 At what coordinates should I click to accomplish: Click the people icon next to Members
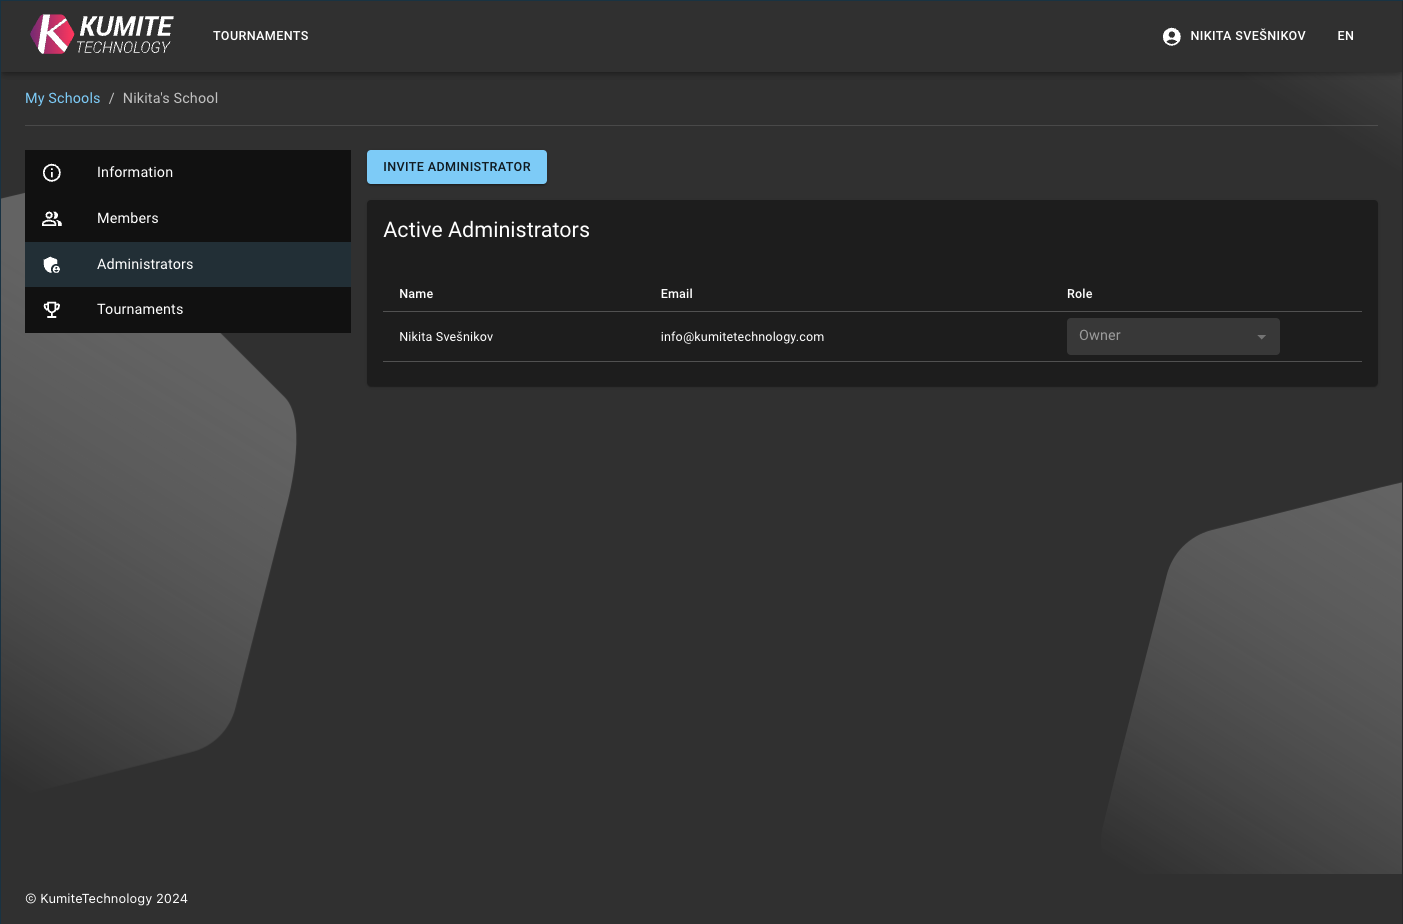[x=51, y=218]
